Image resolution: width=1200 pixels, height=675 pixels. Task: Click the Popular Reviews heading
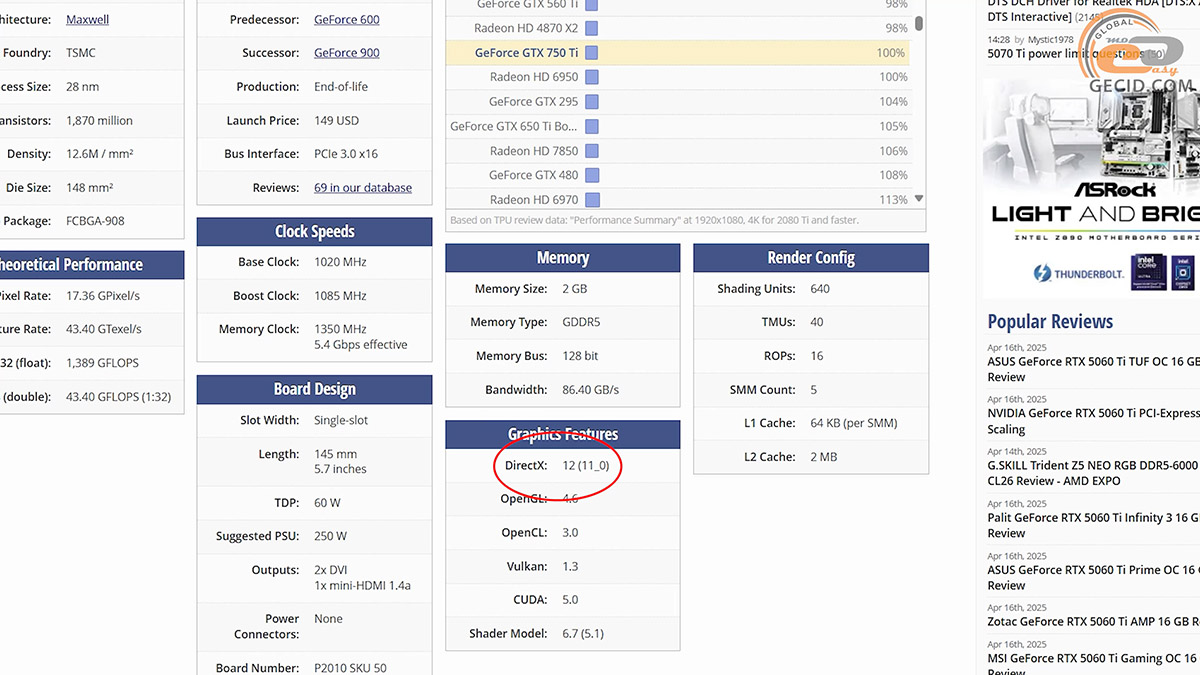pos(1050,321)
